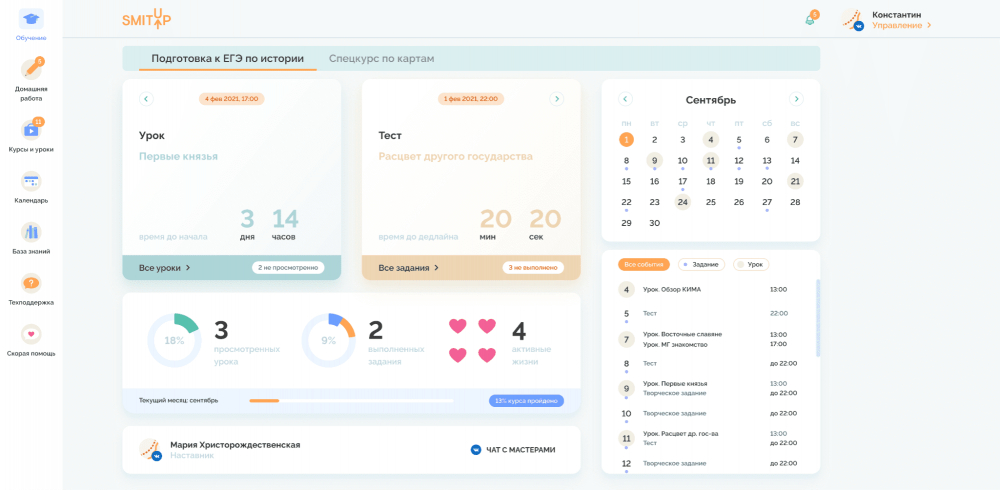Image resolution: width=1000 pixels, height=490 pixels.
Task: Switch to Спецкурс по картам tab
Action: tap(381, 59)
